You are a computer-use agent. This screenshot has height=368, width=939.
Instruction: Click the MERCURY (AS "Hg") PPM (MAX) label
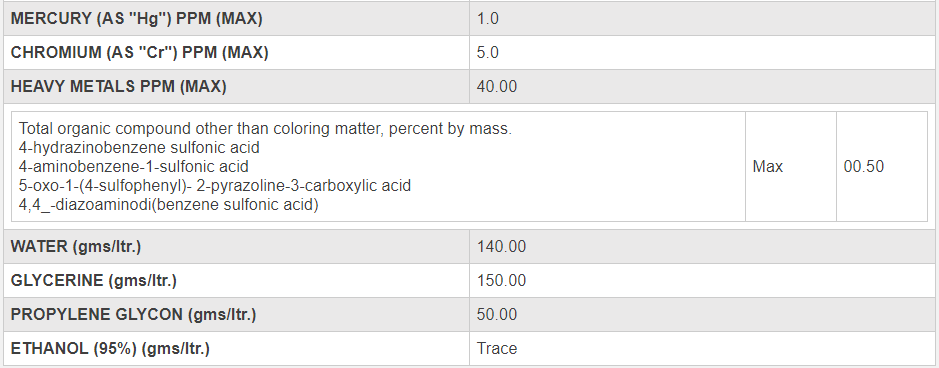(x=137, y=19)
